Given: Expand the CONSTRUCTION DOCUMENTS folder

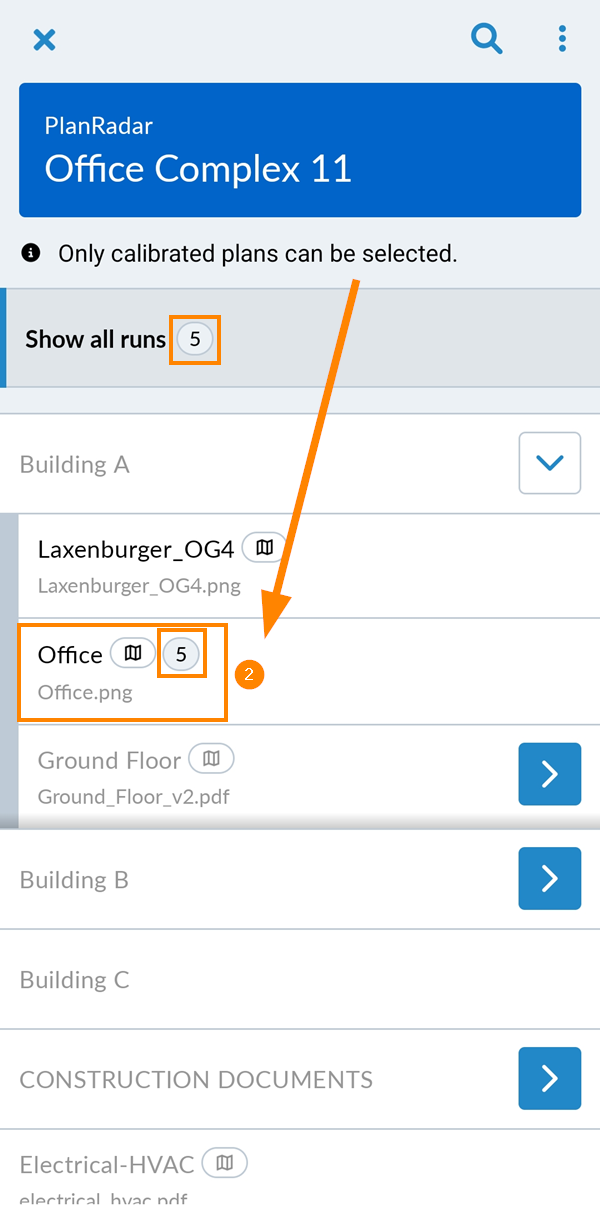Looking at the screenshot, I should (549, 1078).
